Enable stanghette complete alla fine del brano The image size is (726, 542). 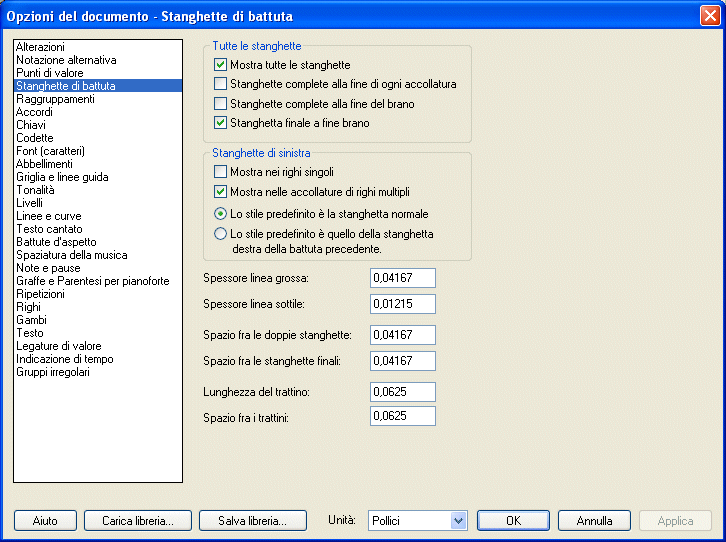click(x=220, y=104)
